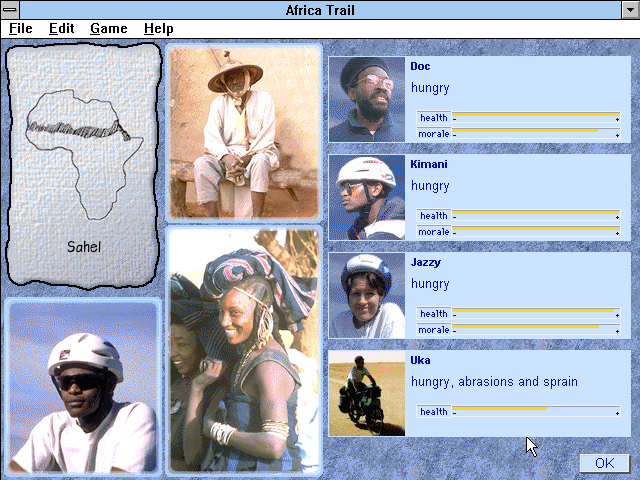The image size is (640, 480).
Task: Click Jazzy's hungry status text
Action: click(x=430, y=284)
